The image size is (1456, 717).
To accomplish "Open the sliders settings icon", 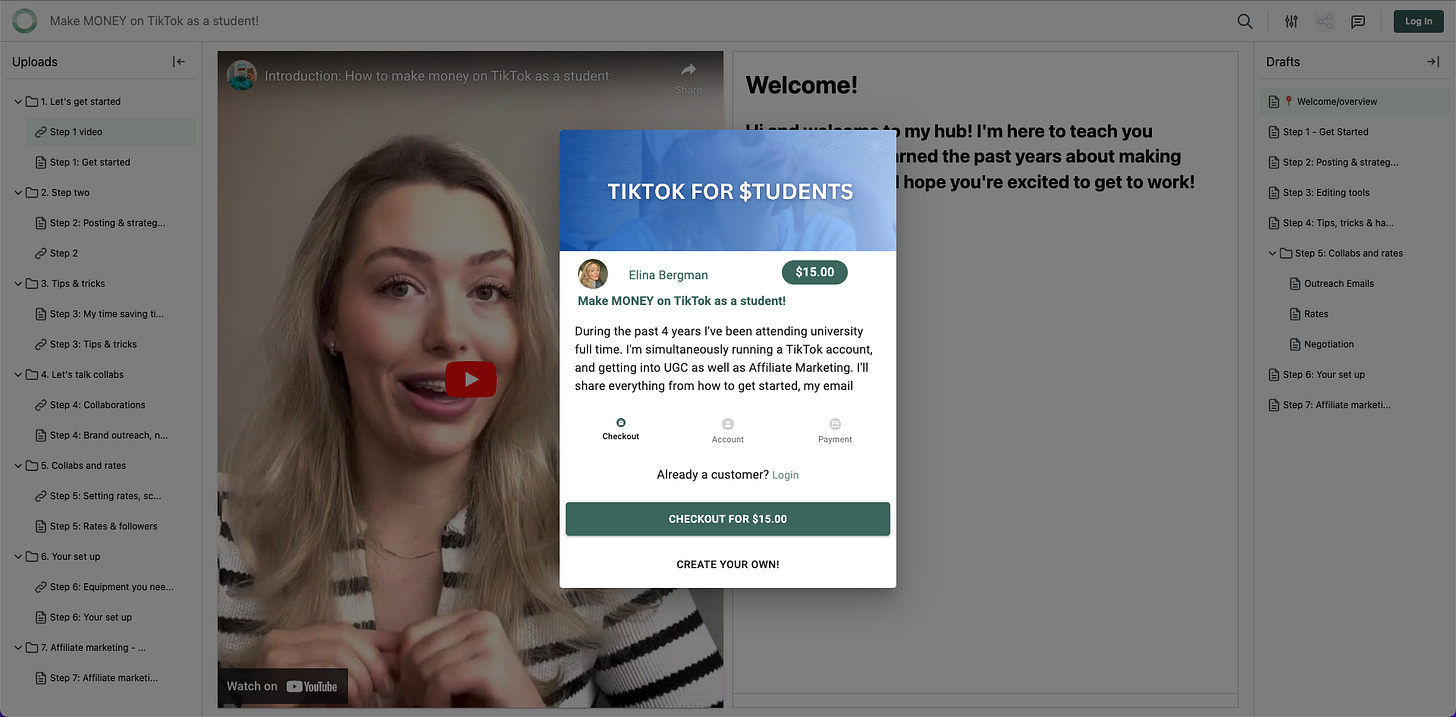I will (x=1292, y=21).
